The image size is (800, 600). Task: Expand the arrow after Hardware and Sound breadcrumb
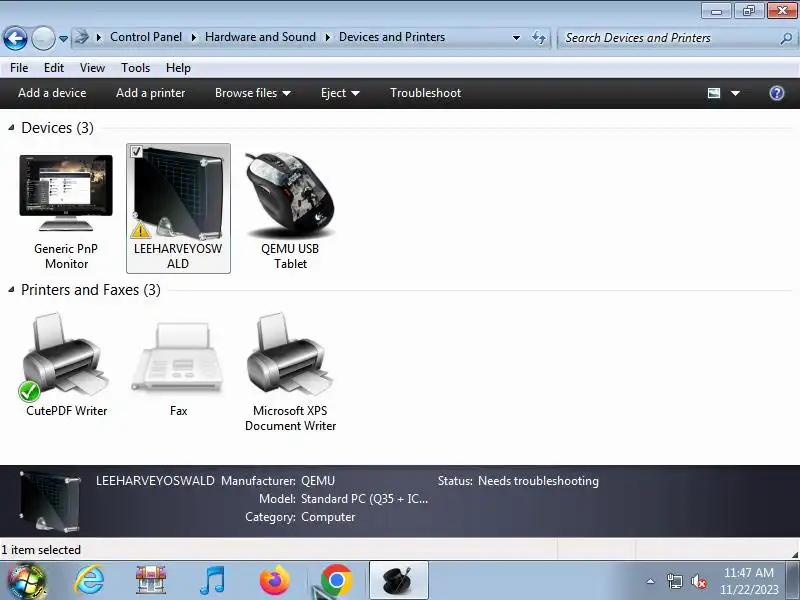pos(328,37)
